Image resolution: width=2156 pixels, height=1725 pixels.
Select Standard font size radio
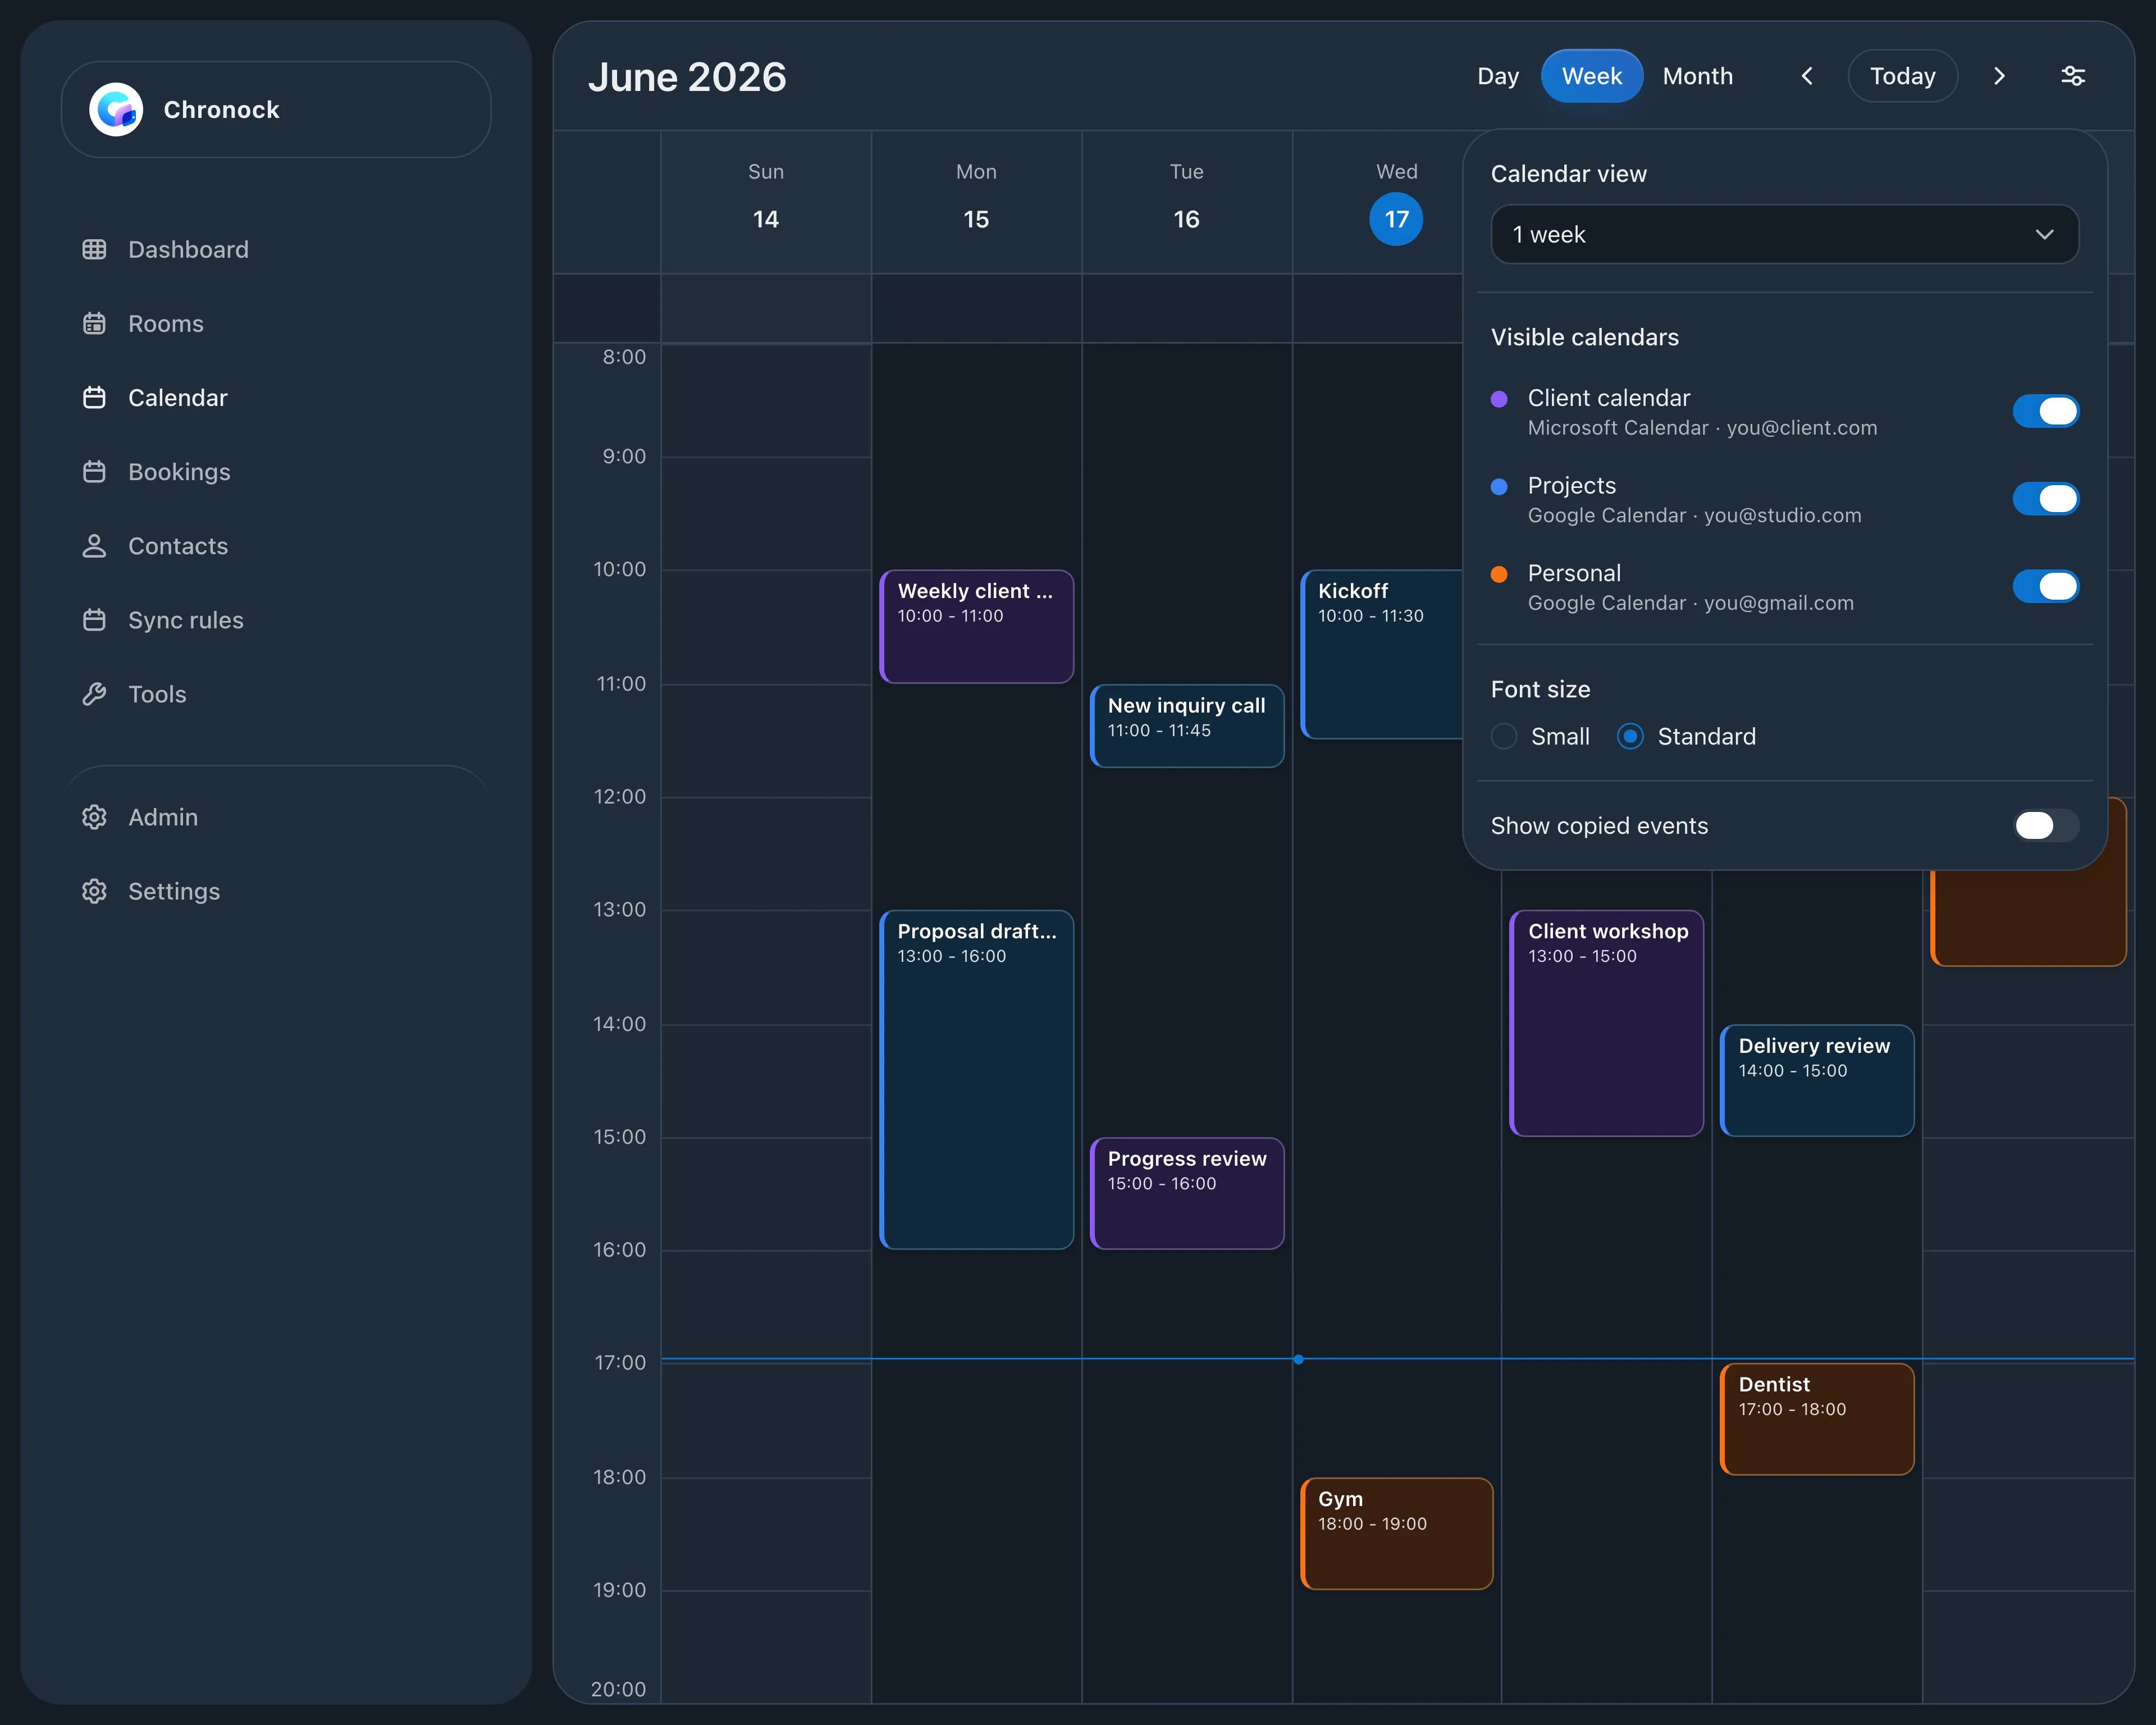(x=1630, y=737)
